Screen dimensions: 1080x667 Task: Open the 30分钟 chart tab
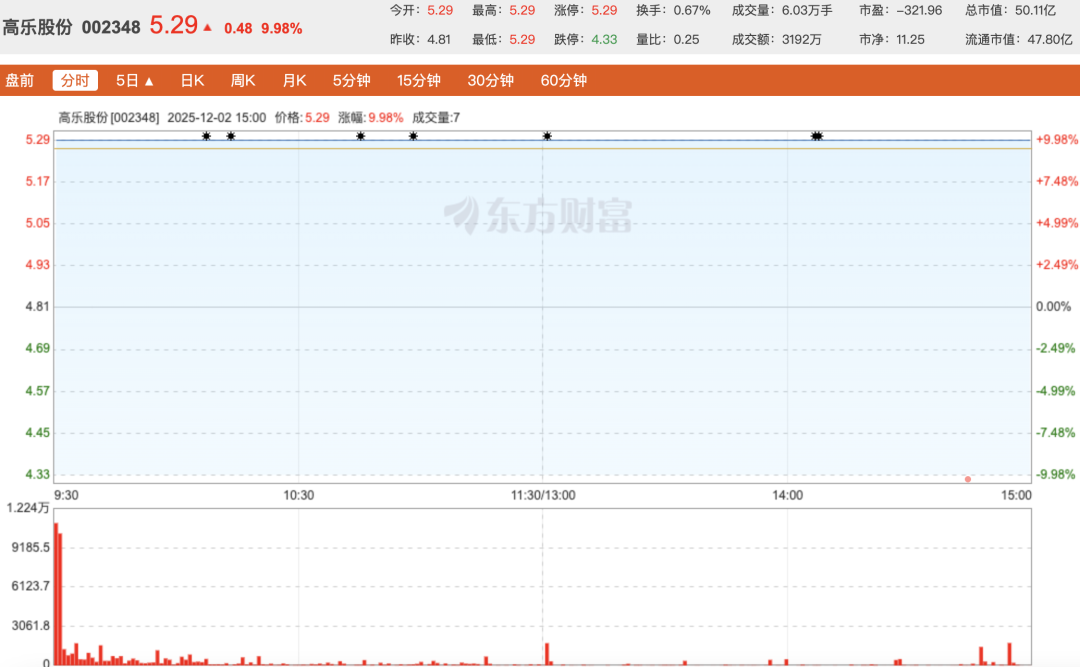(x=490, y=81)
